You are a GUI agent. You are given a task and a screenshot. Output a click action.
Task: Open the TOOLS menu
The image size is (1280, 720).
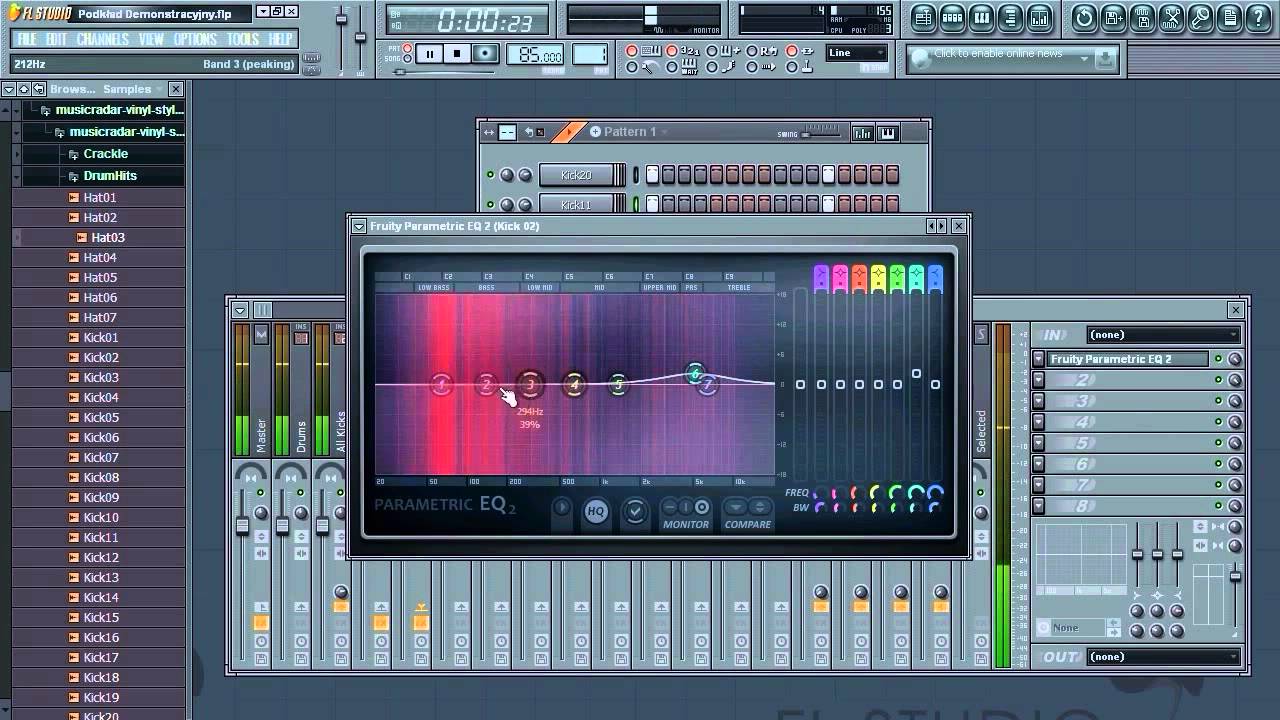(x=243, y=39)
